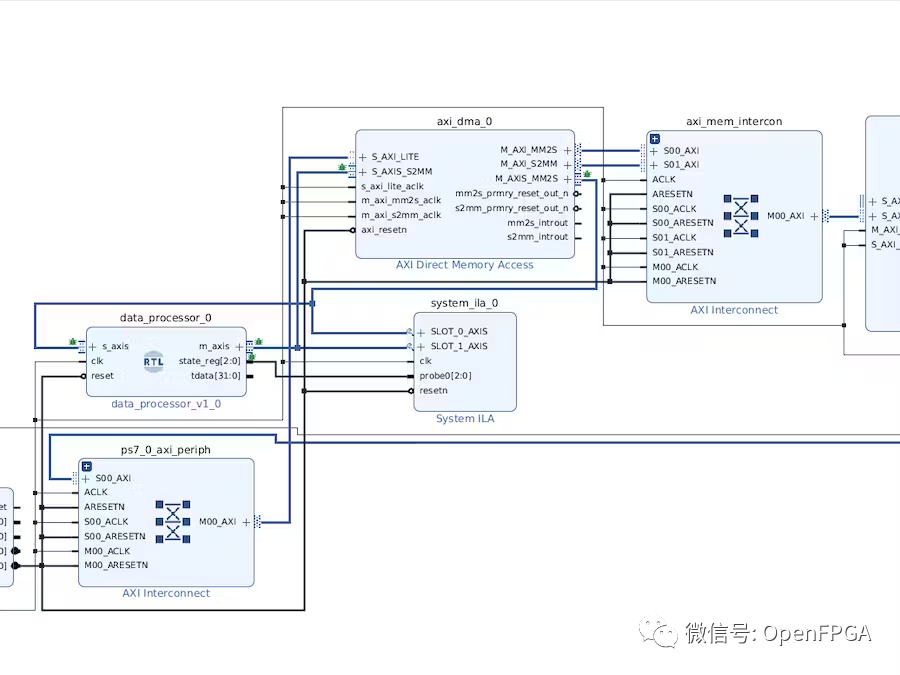Click the green debug icon beside S_AXIS_S2MM
Image resolution: width=900 pixels, height=675 pixels.
coord(343,165)
